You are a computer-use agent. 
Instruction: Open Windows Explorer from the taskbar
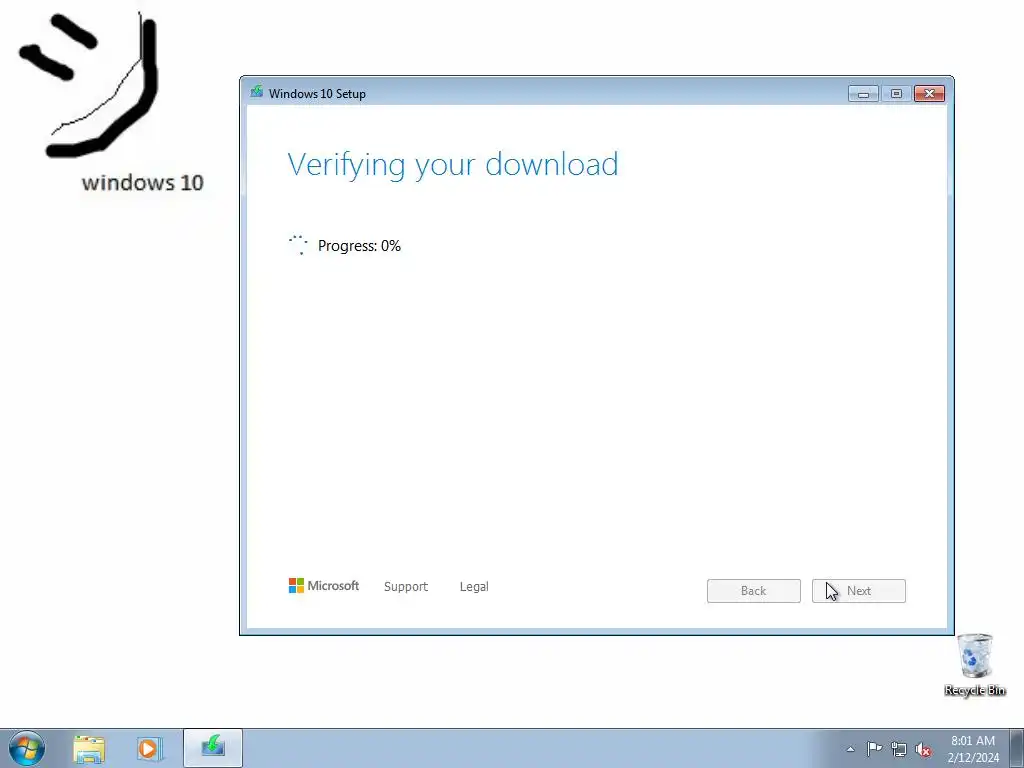[89, 748]
